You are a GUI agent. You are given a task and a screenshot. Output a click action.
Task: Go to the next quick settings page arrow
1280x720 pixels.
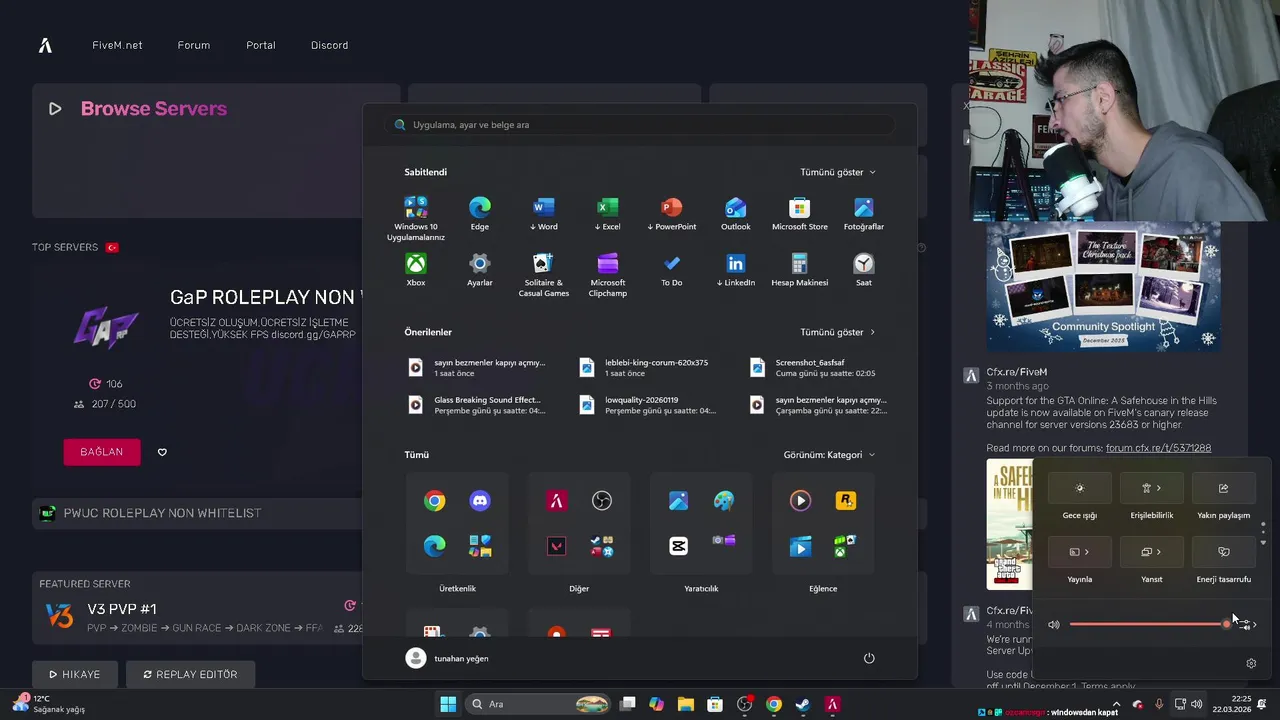(1263, 542)
